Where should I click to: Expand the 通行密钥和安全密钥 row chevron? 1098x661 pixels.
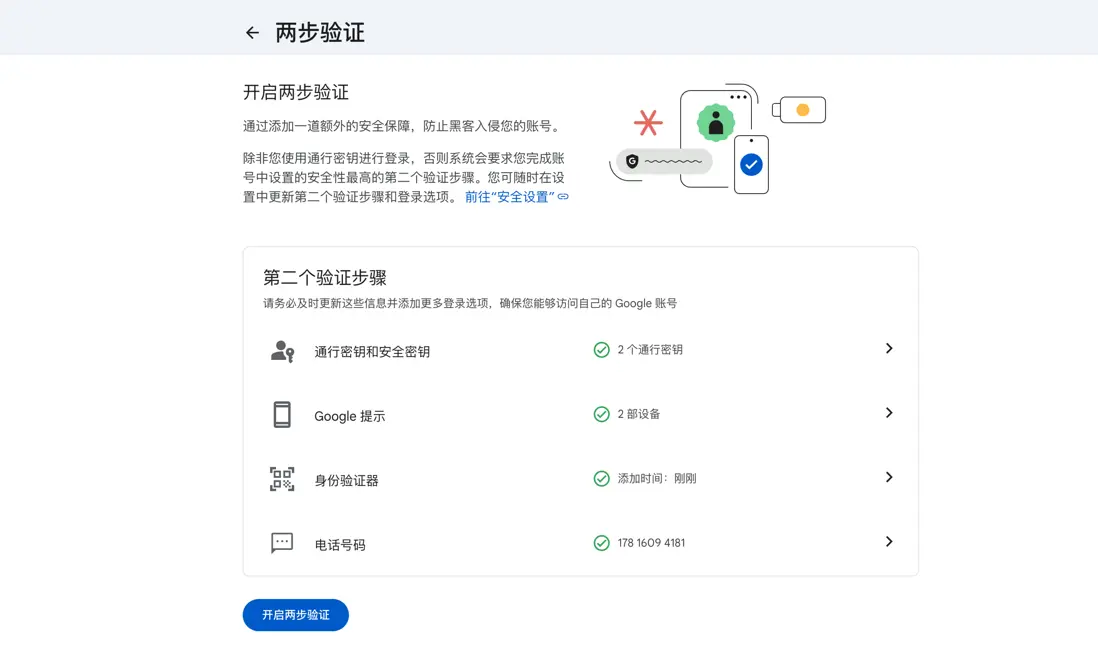tap(889, 348)
